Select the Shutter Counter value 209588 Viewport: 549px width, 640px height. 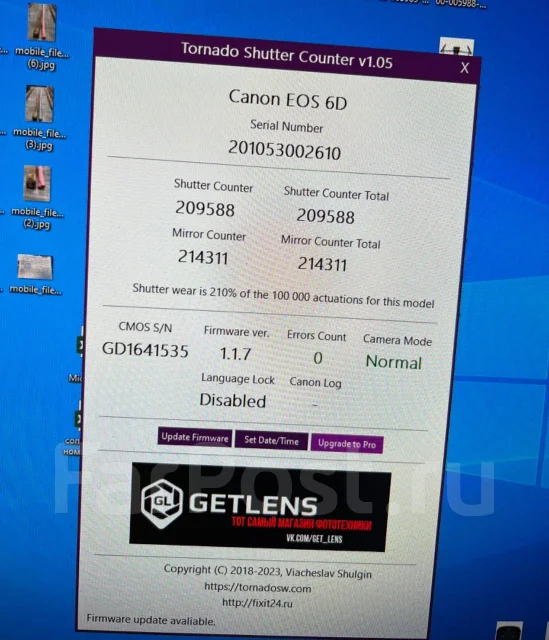(205, 209)
